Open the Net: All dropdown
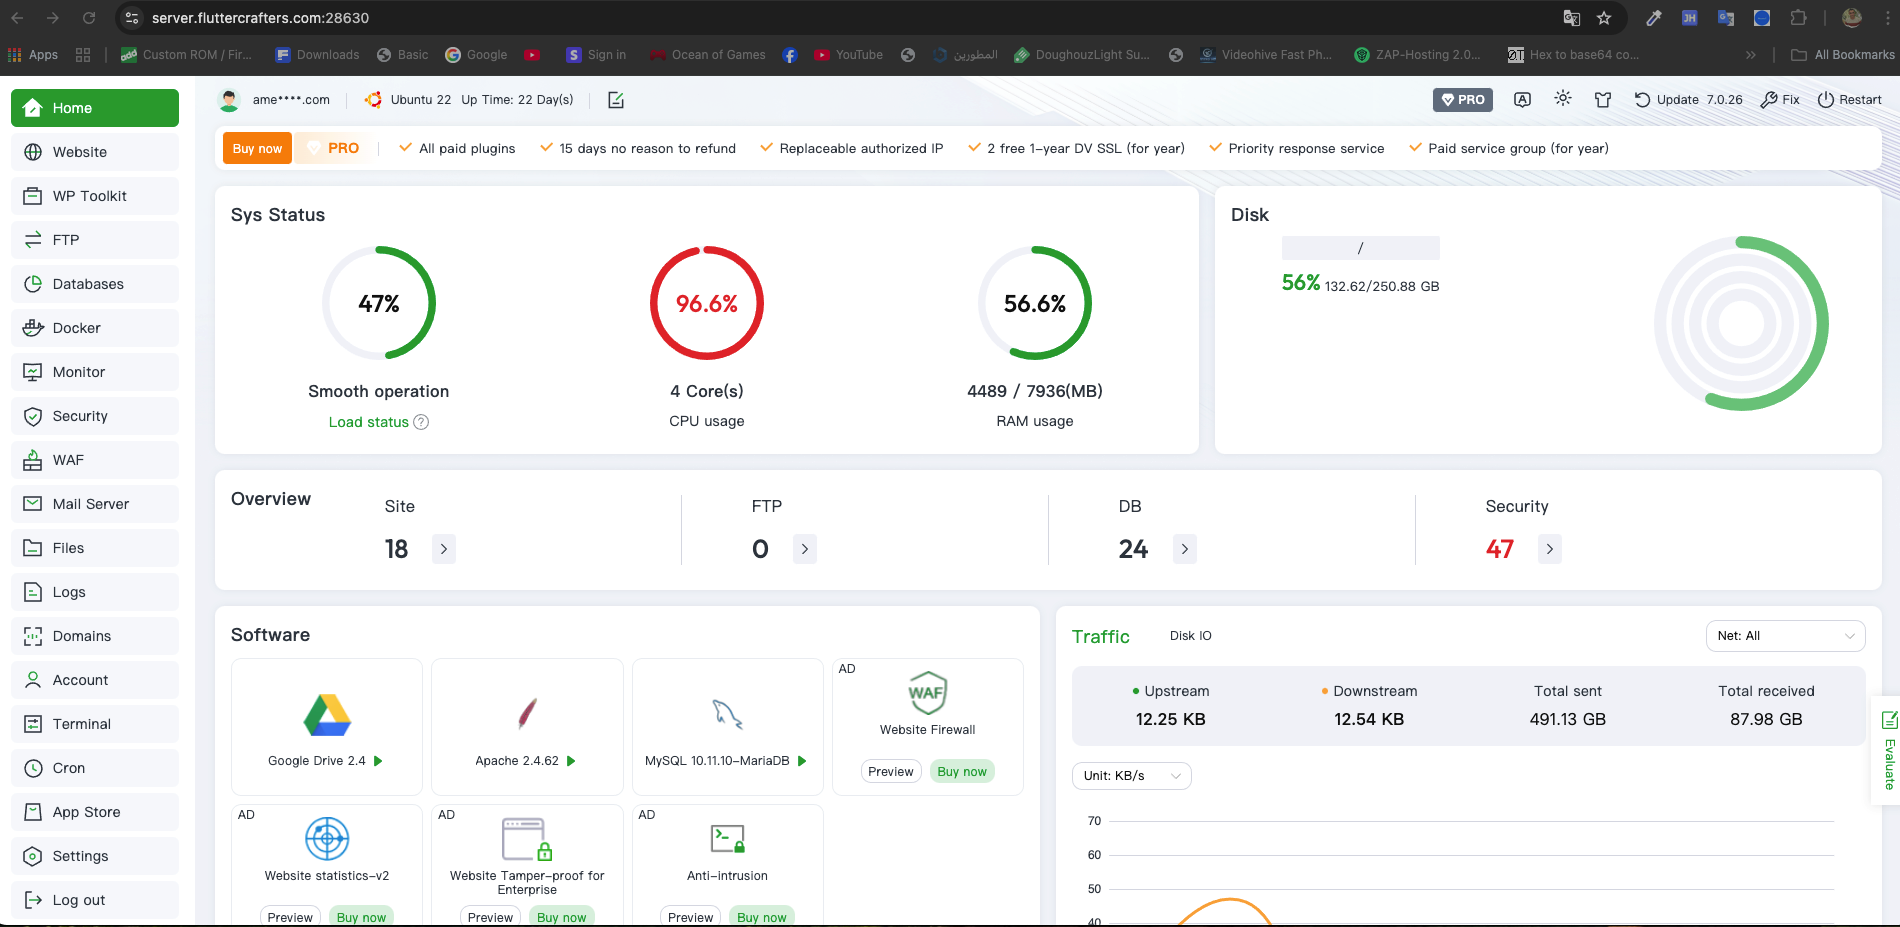Image resolution: width=1900 pixels, height=927 pixels. point(1785,636)
